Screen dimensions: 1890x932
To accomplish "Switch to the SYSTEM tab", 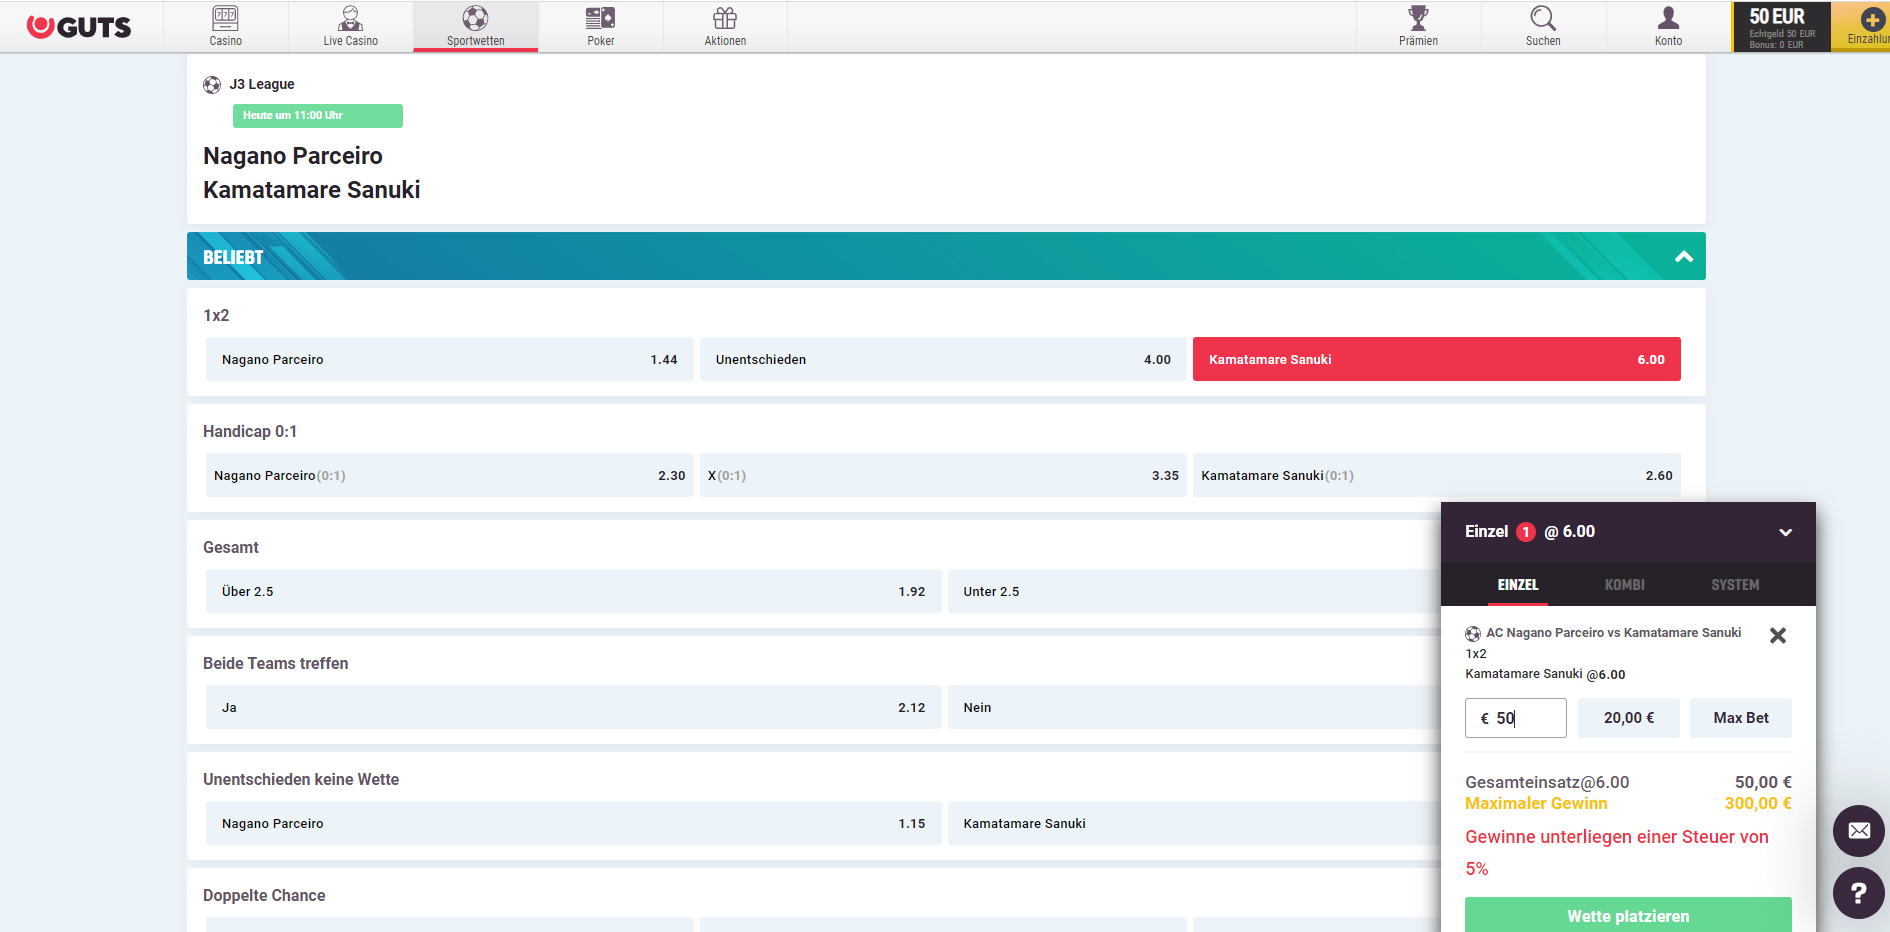I will 1735,585.
